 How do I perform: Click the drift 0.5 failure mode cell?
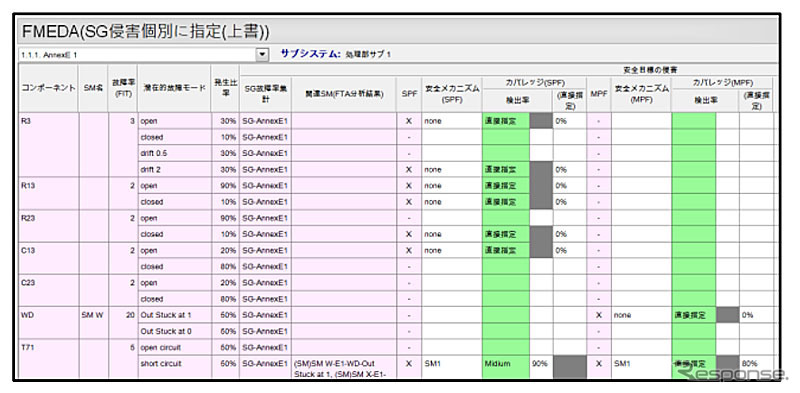174,153
